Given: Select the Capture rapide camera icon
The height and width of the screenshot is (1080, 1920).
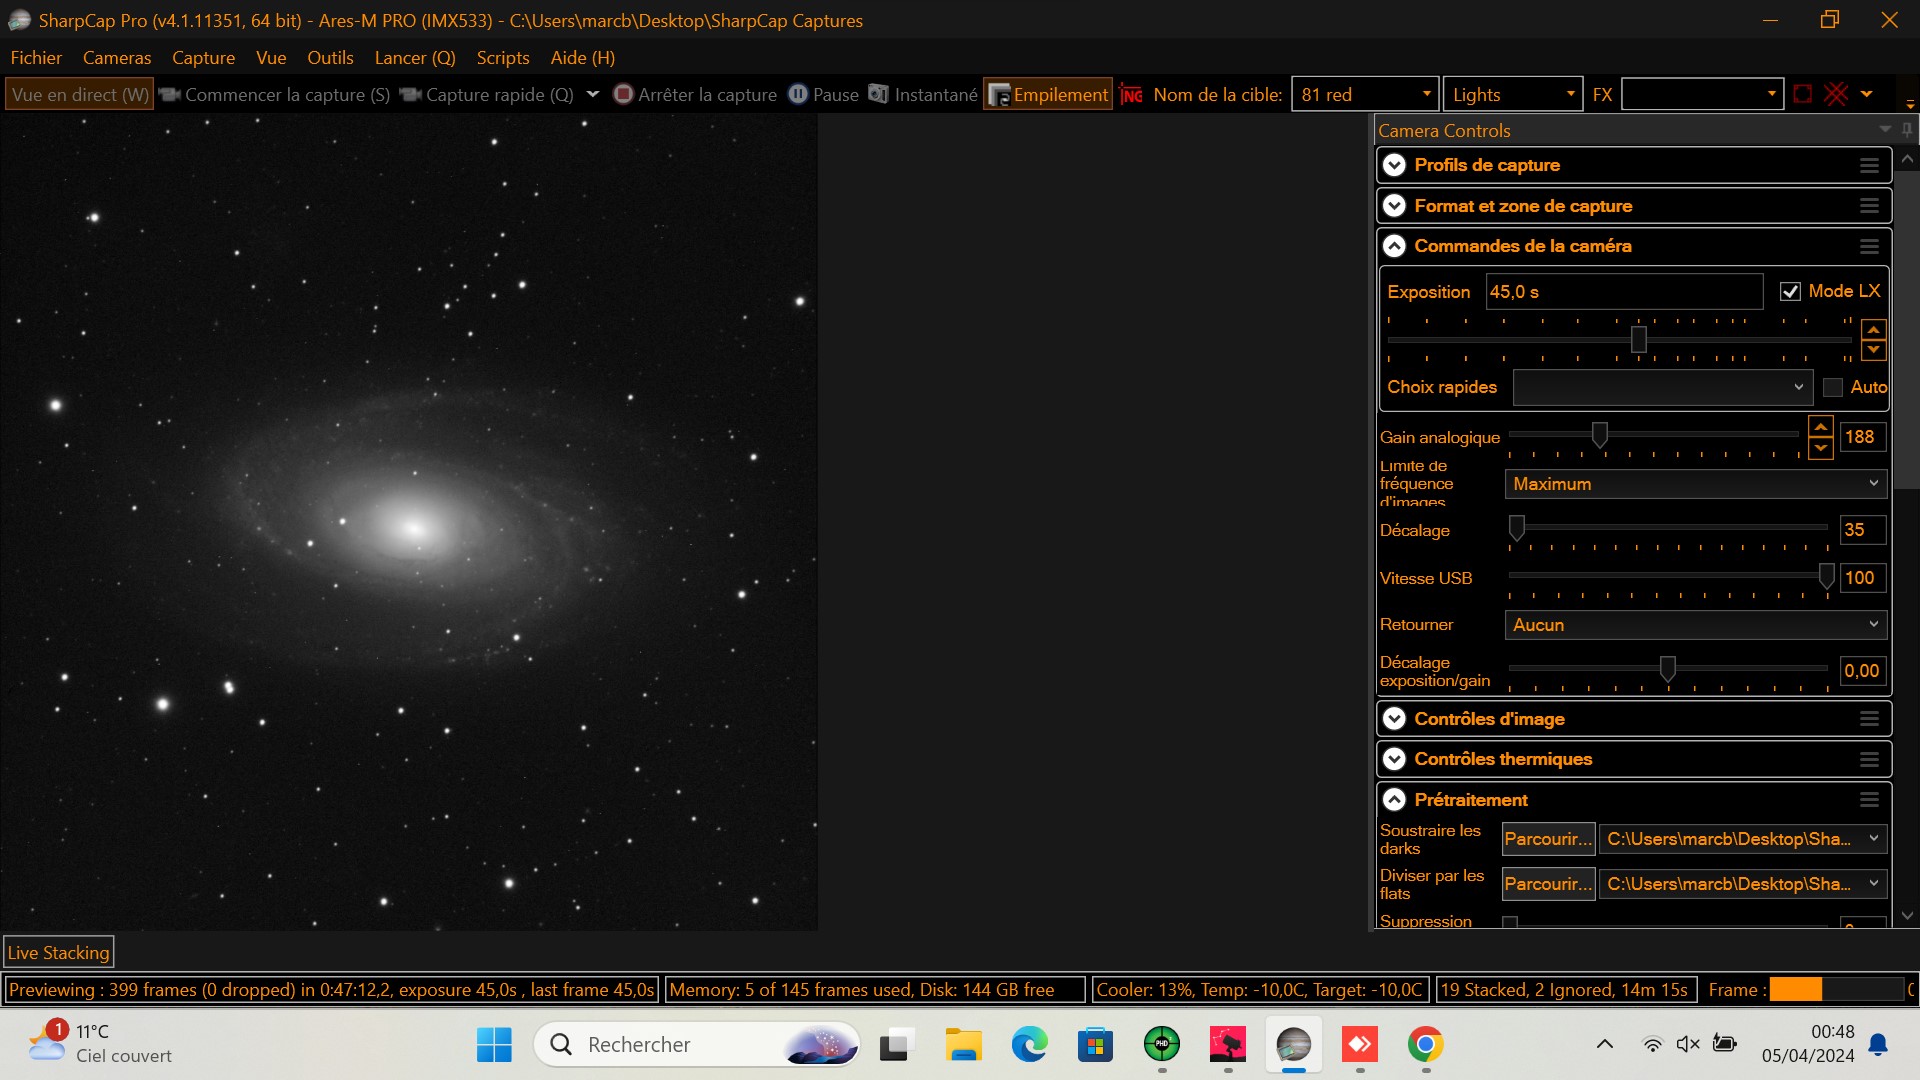Looking at the screenshot, I should pos(410,94).
